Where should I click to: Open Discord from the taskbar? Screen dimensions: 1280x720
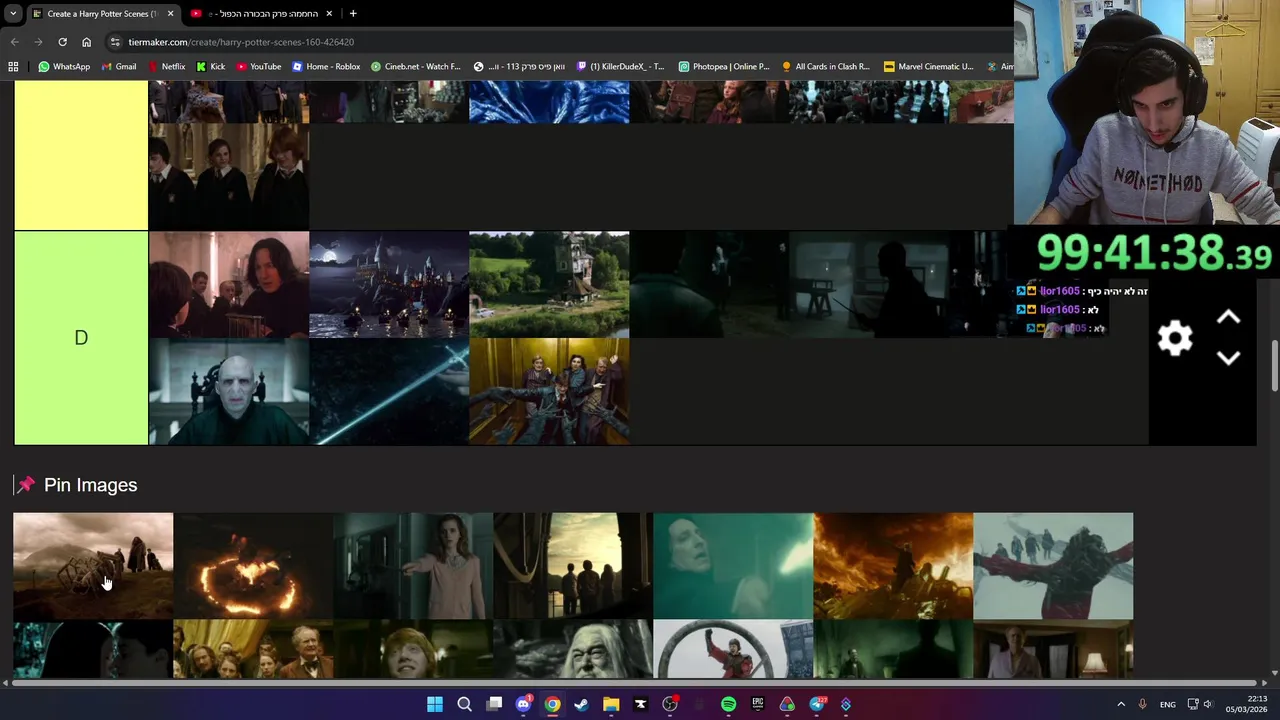click(523, 704)
